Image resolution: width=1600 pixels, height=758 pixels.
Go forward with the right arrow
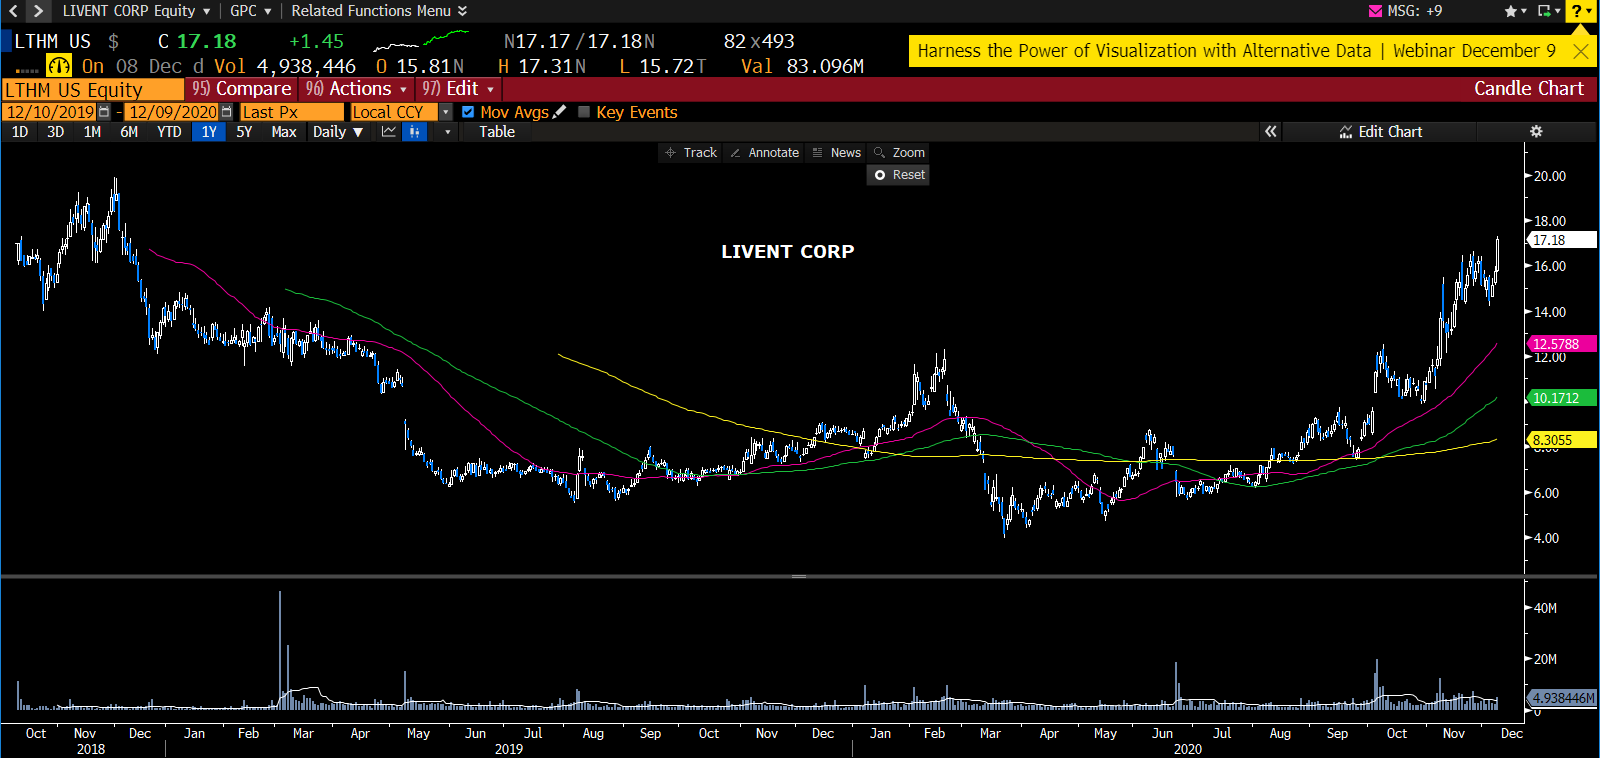pos(38,11)
